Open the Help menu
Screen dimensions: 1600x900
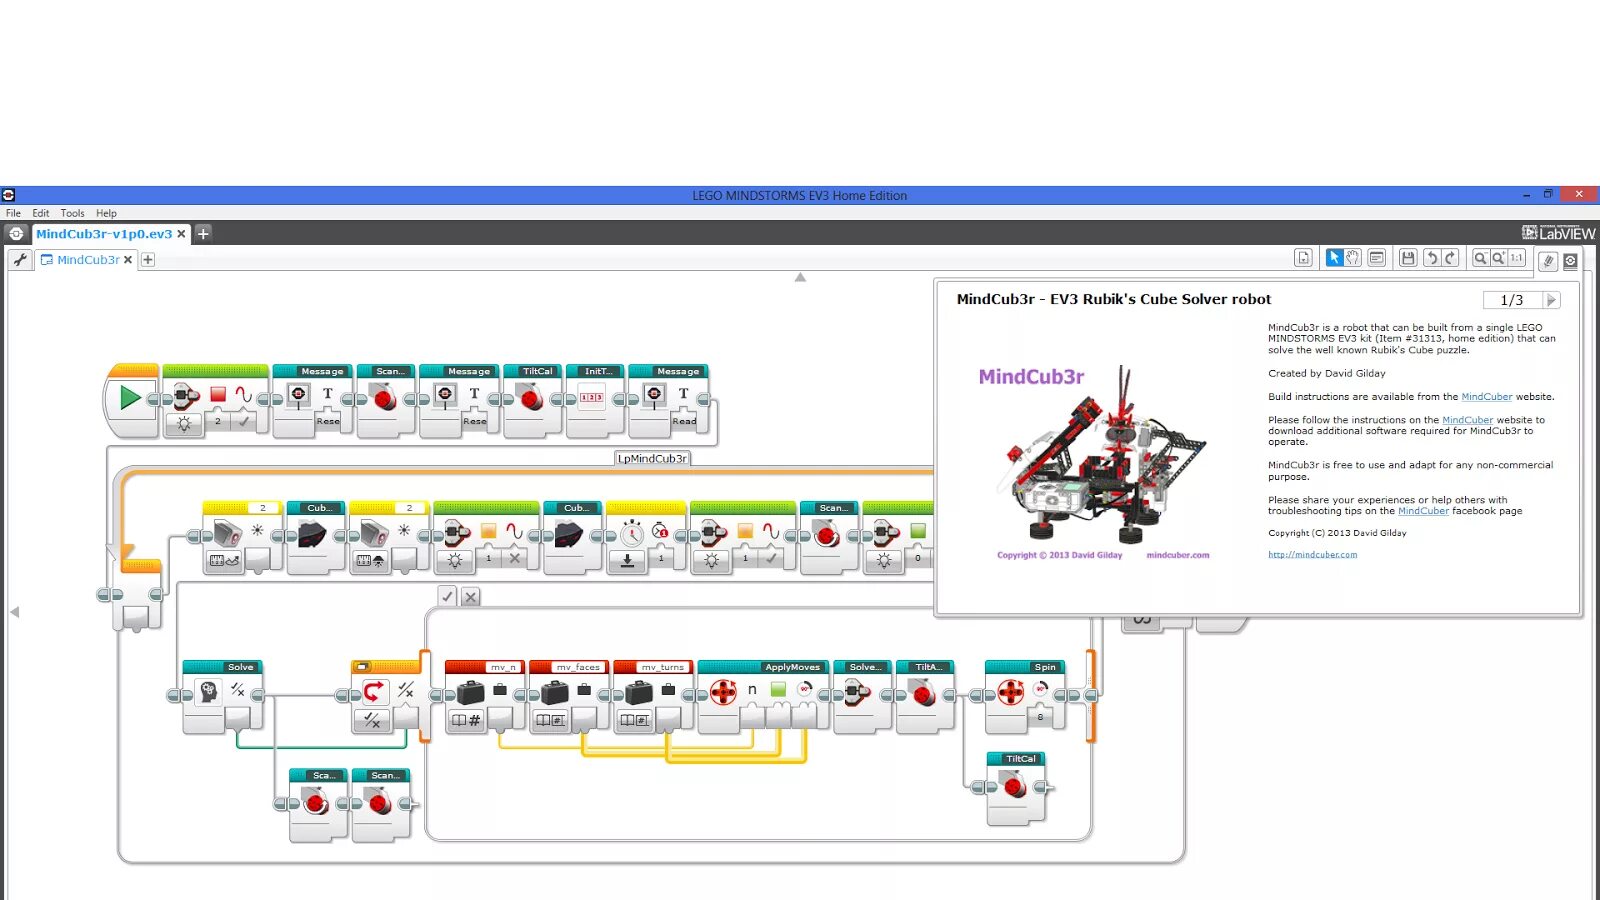(106, 213)
